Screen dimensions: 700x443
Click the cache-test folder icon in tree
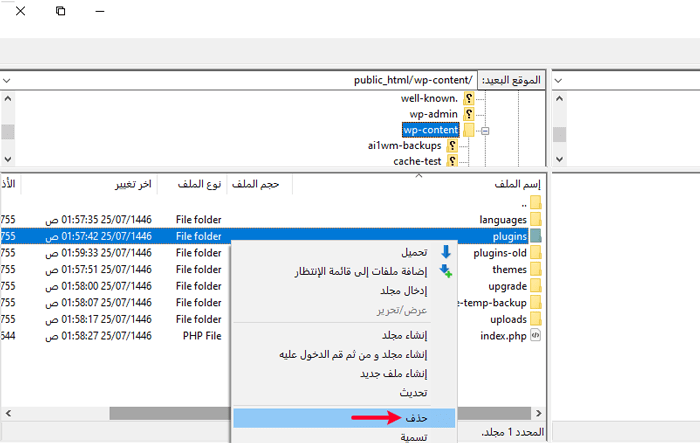tap(452, 161)
